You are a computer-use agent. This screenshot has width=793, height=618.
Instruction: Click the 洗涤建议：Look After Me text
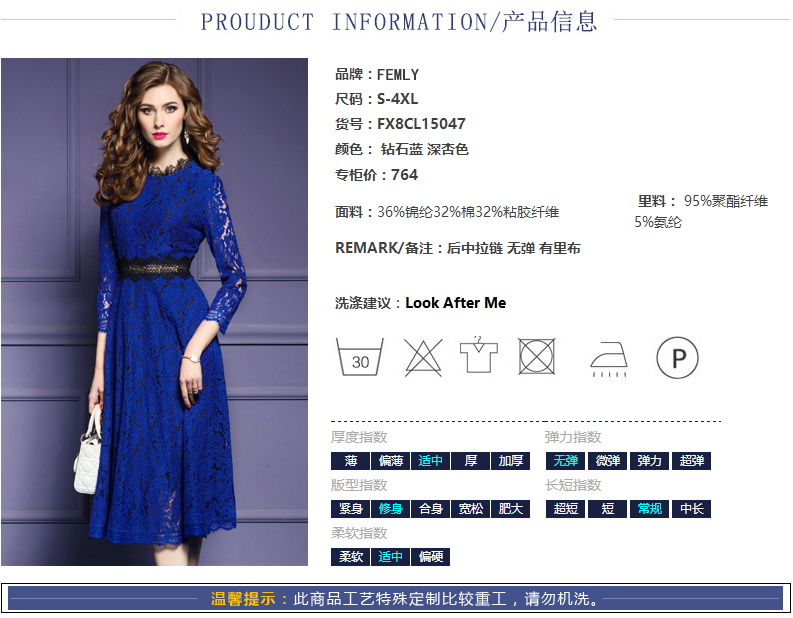[x=420, y=303]
